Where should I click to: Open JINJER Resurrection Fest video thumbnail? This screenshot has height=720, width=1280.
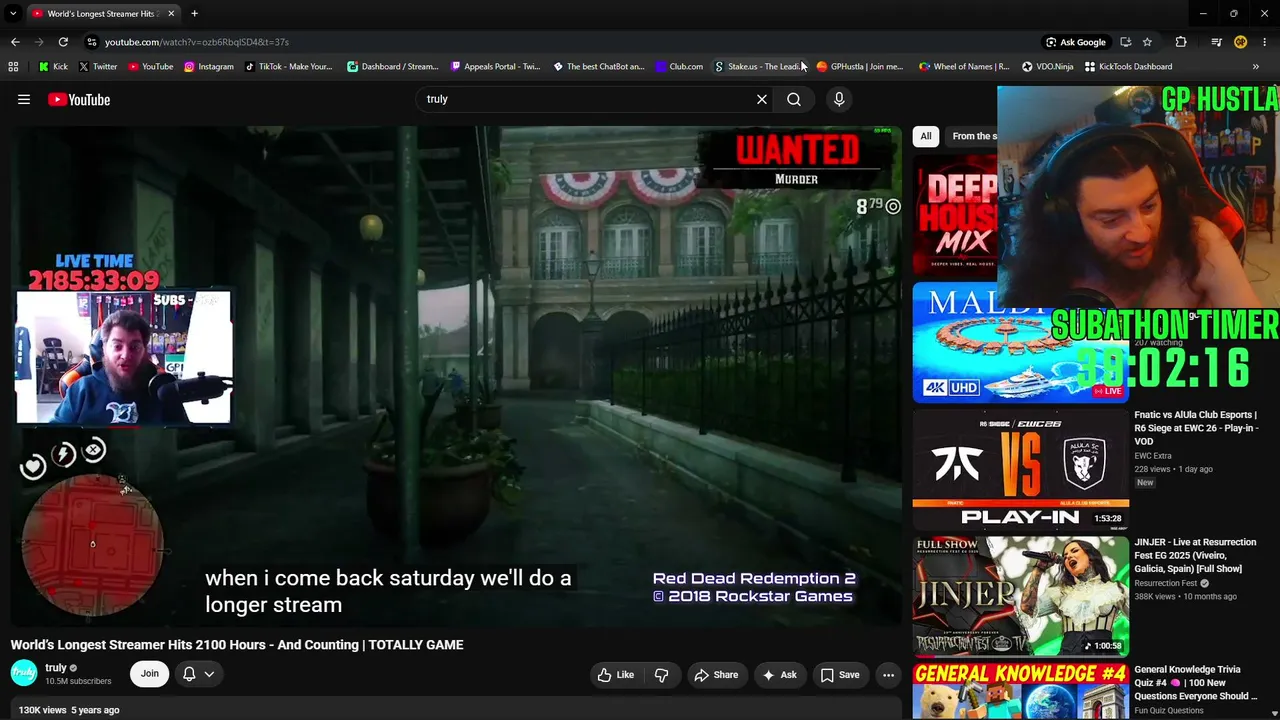pyautogui.click(x=1021, y=596)
